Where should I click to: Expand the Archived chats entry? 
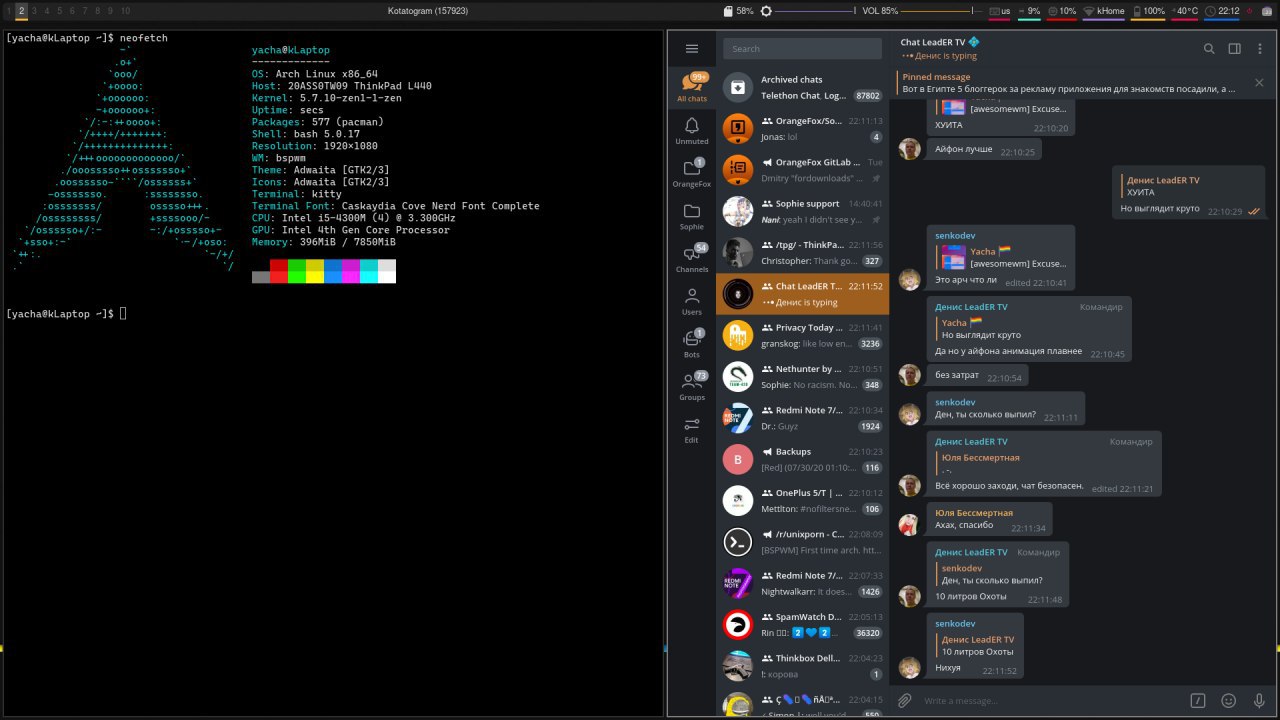tap(802, 87)
